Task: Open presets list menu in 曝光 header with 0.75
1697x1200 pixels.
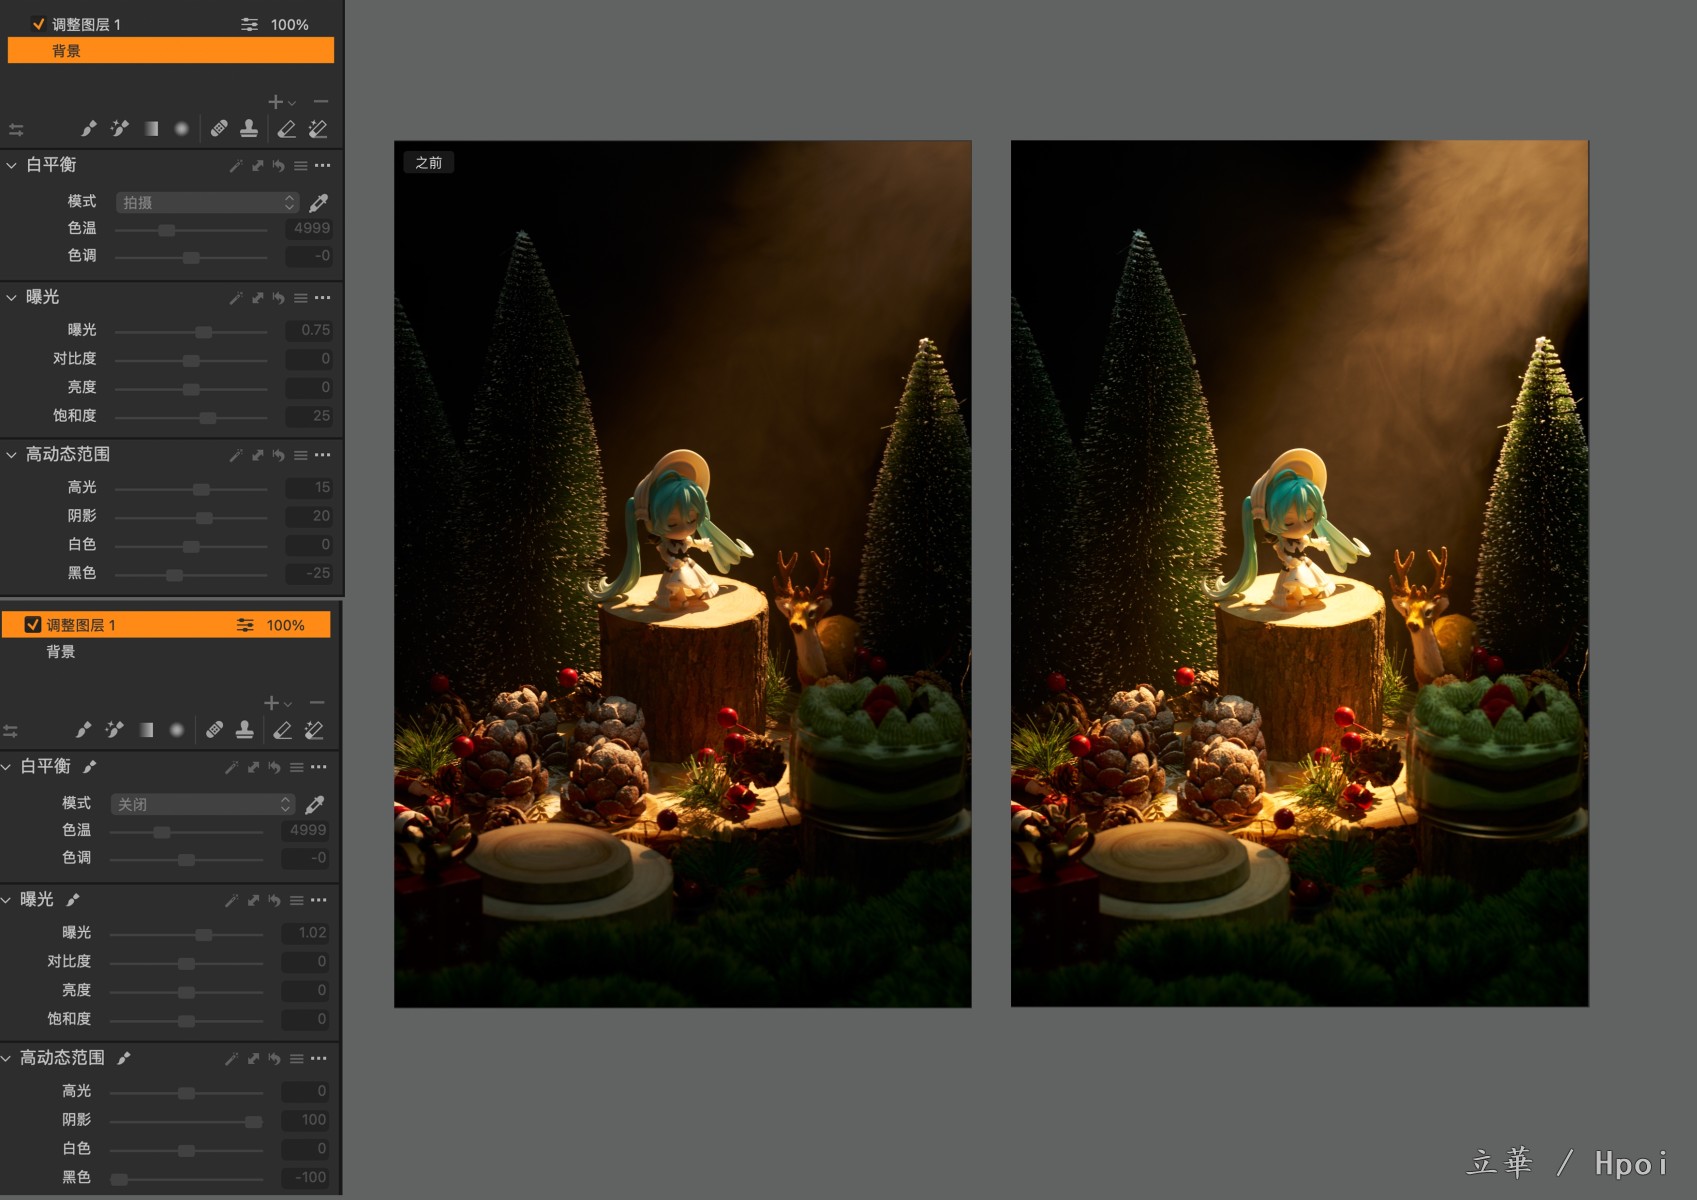Action: (300, 298)
